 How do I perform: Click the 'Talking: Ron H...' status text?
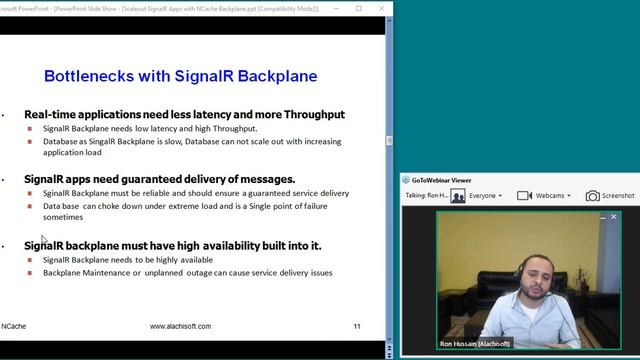(427, 196)
